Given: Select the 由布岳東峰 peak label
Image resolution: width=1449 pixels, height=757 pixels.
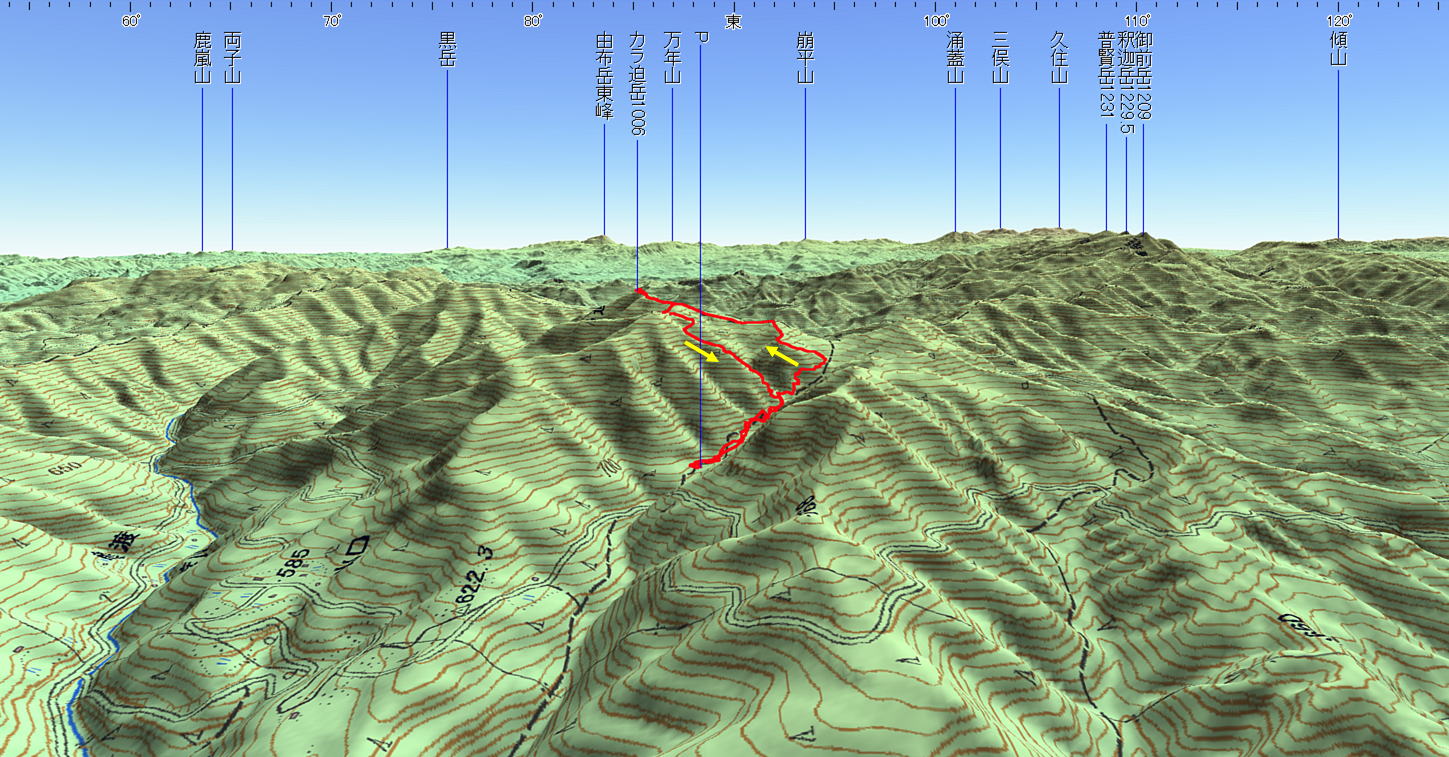Looking at the screenshot, I should [604, 75].
